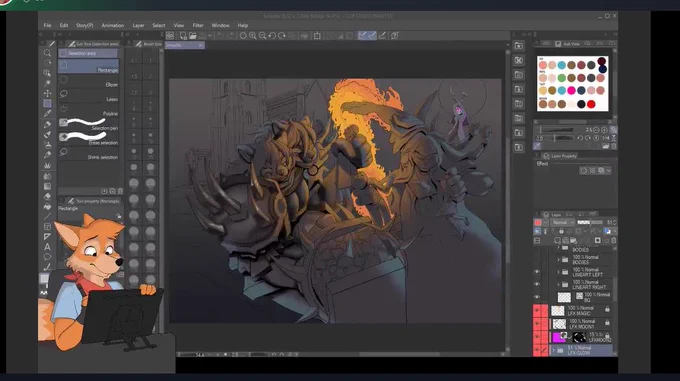The height and width of the screenshot is (381, 680).
Task: Choose the Erase selection sub tool
Action: [x=88, y=138]
